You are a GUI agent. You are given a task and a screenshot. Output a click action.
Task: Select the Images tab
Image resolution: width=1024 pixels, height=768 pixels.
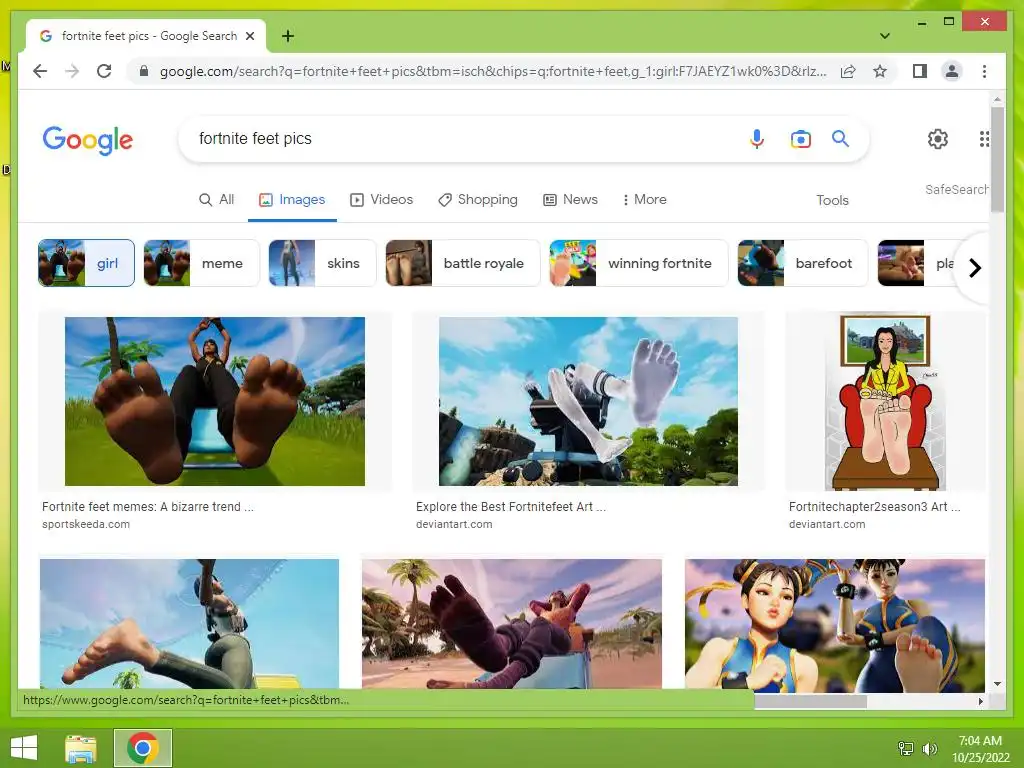tap(292, 200)
